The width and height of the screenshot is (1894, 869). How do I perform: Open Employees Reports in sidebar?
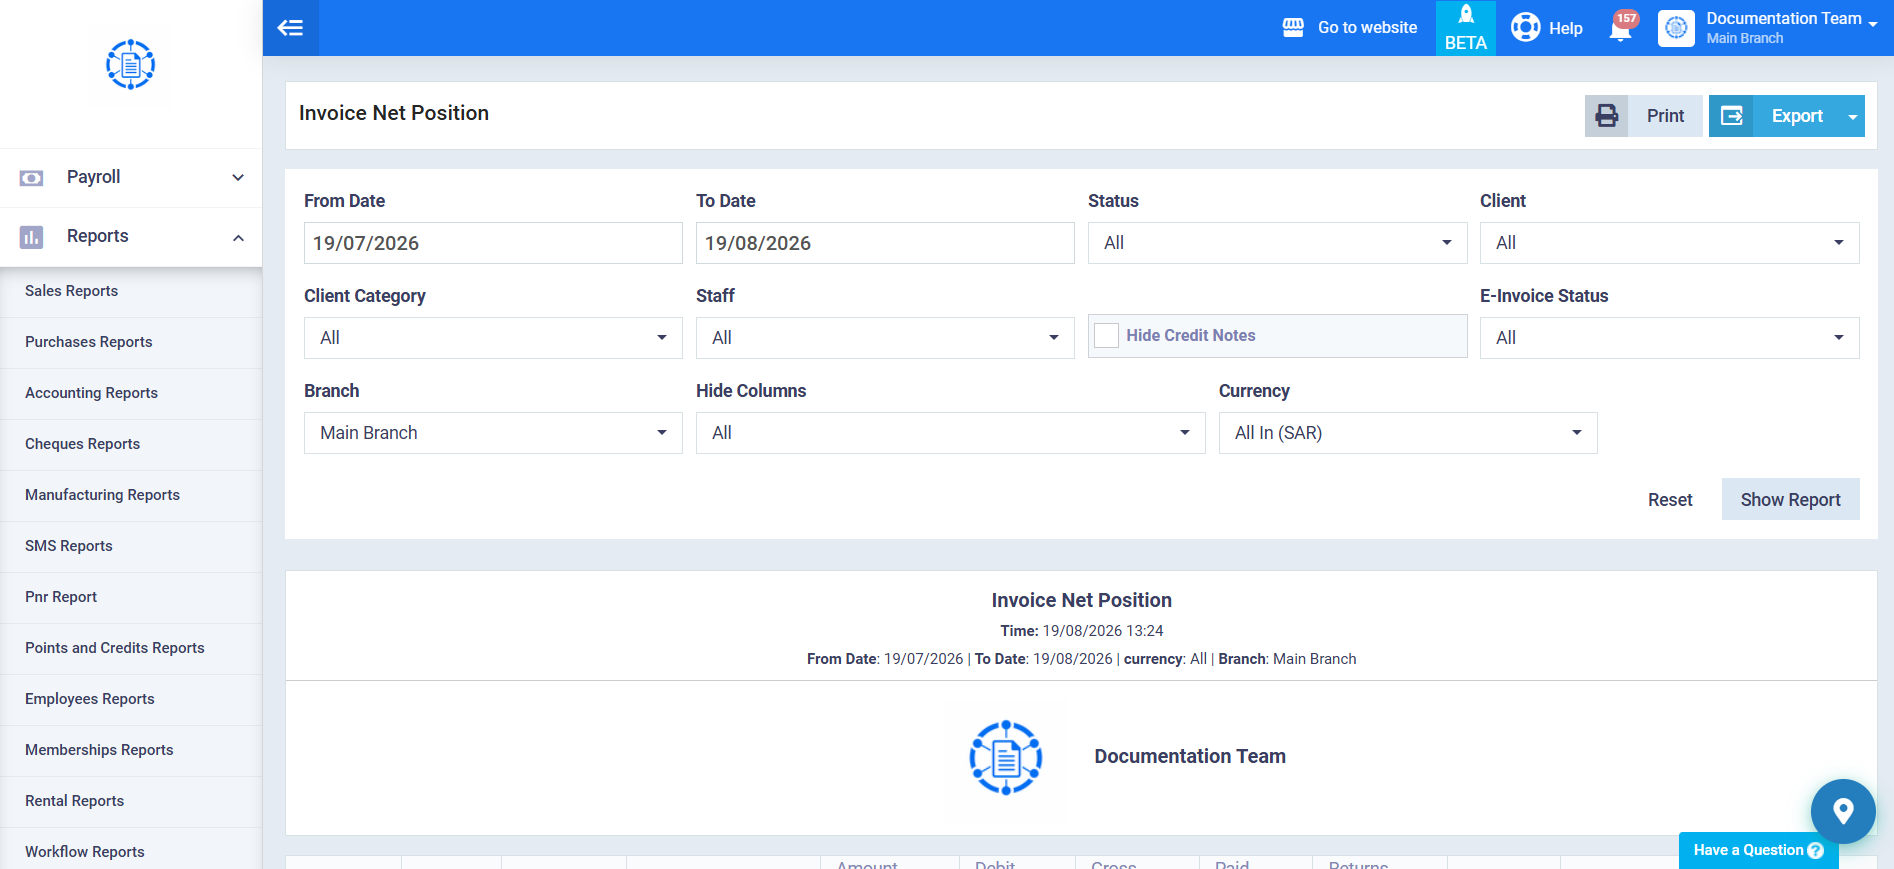(x=131, y=699)
